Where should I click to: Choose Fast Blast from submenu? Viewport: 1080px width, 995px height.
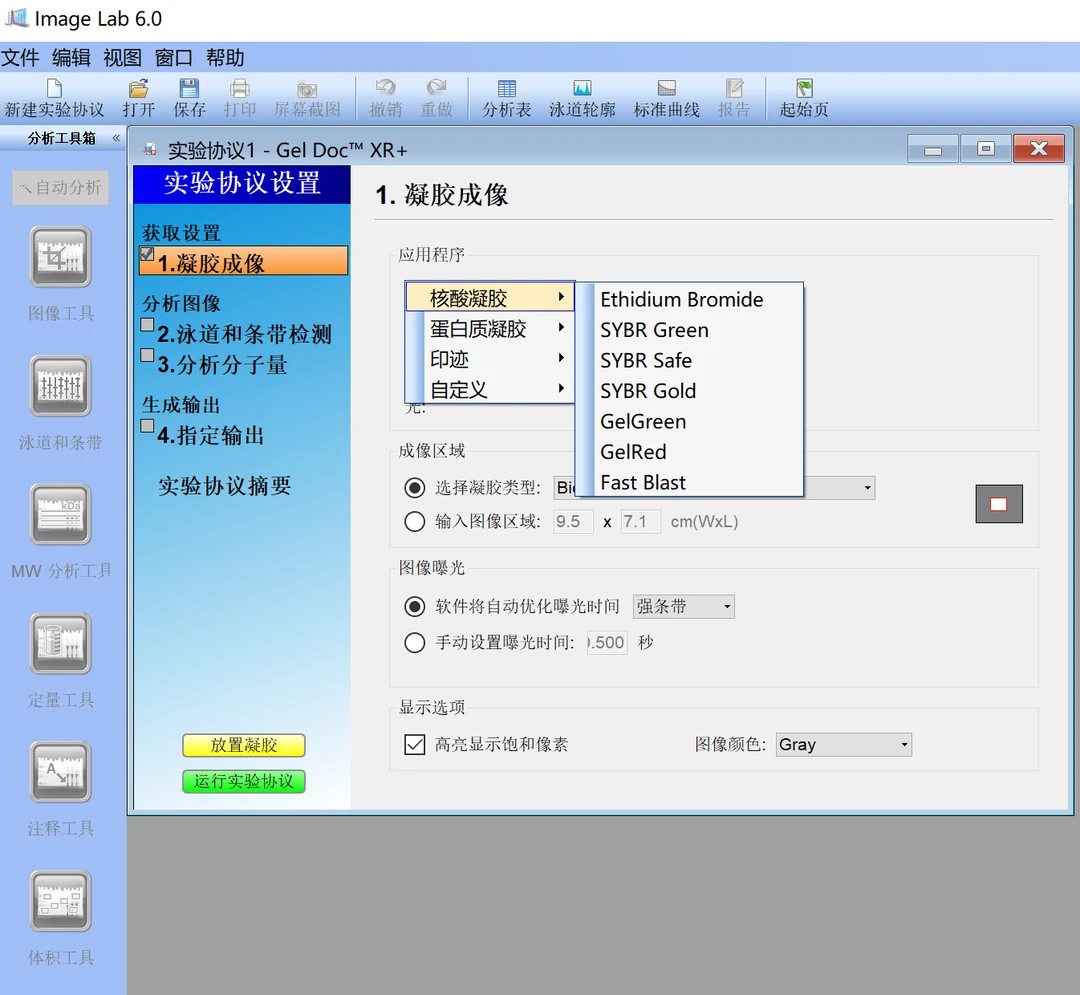coord(689,482)
